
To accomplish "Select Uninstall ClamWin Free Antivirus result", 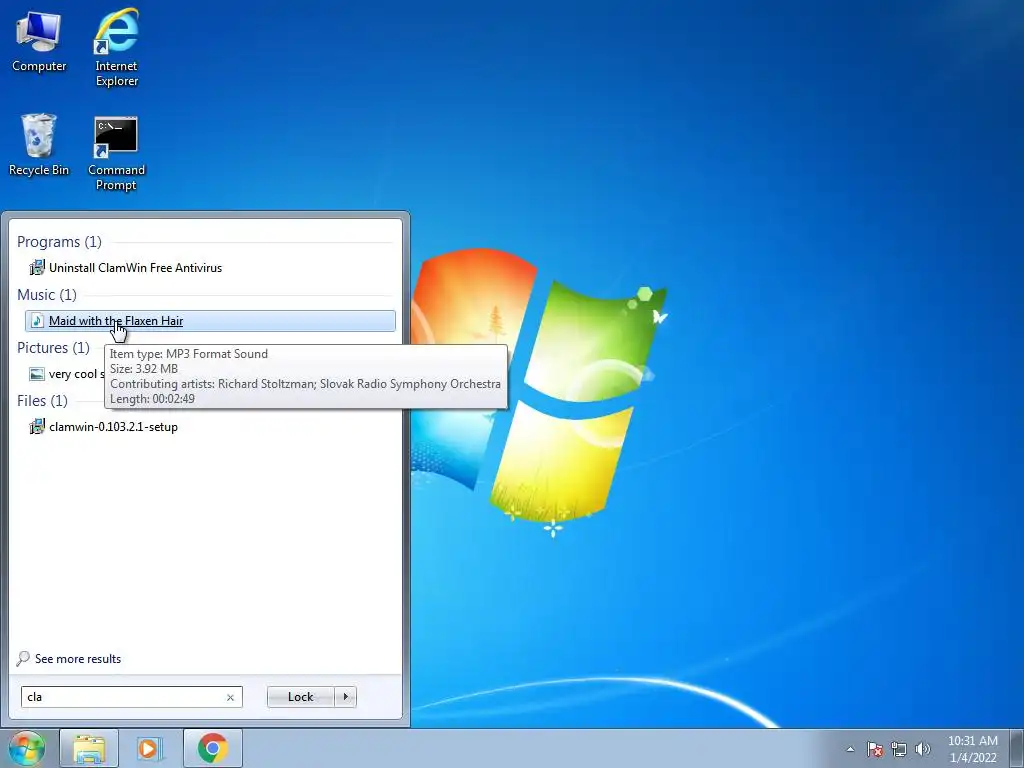I will tap(210, 268).
